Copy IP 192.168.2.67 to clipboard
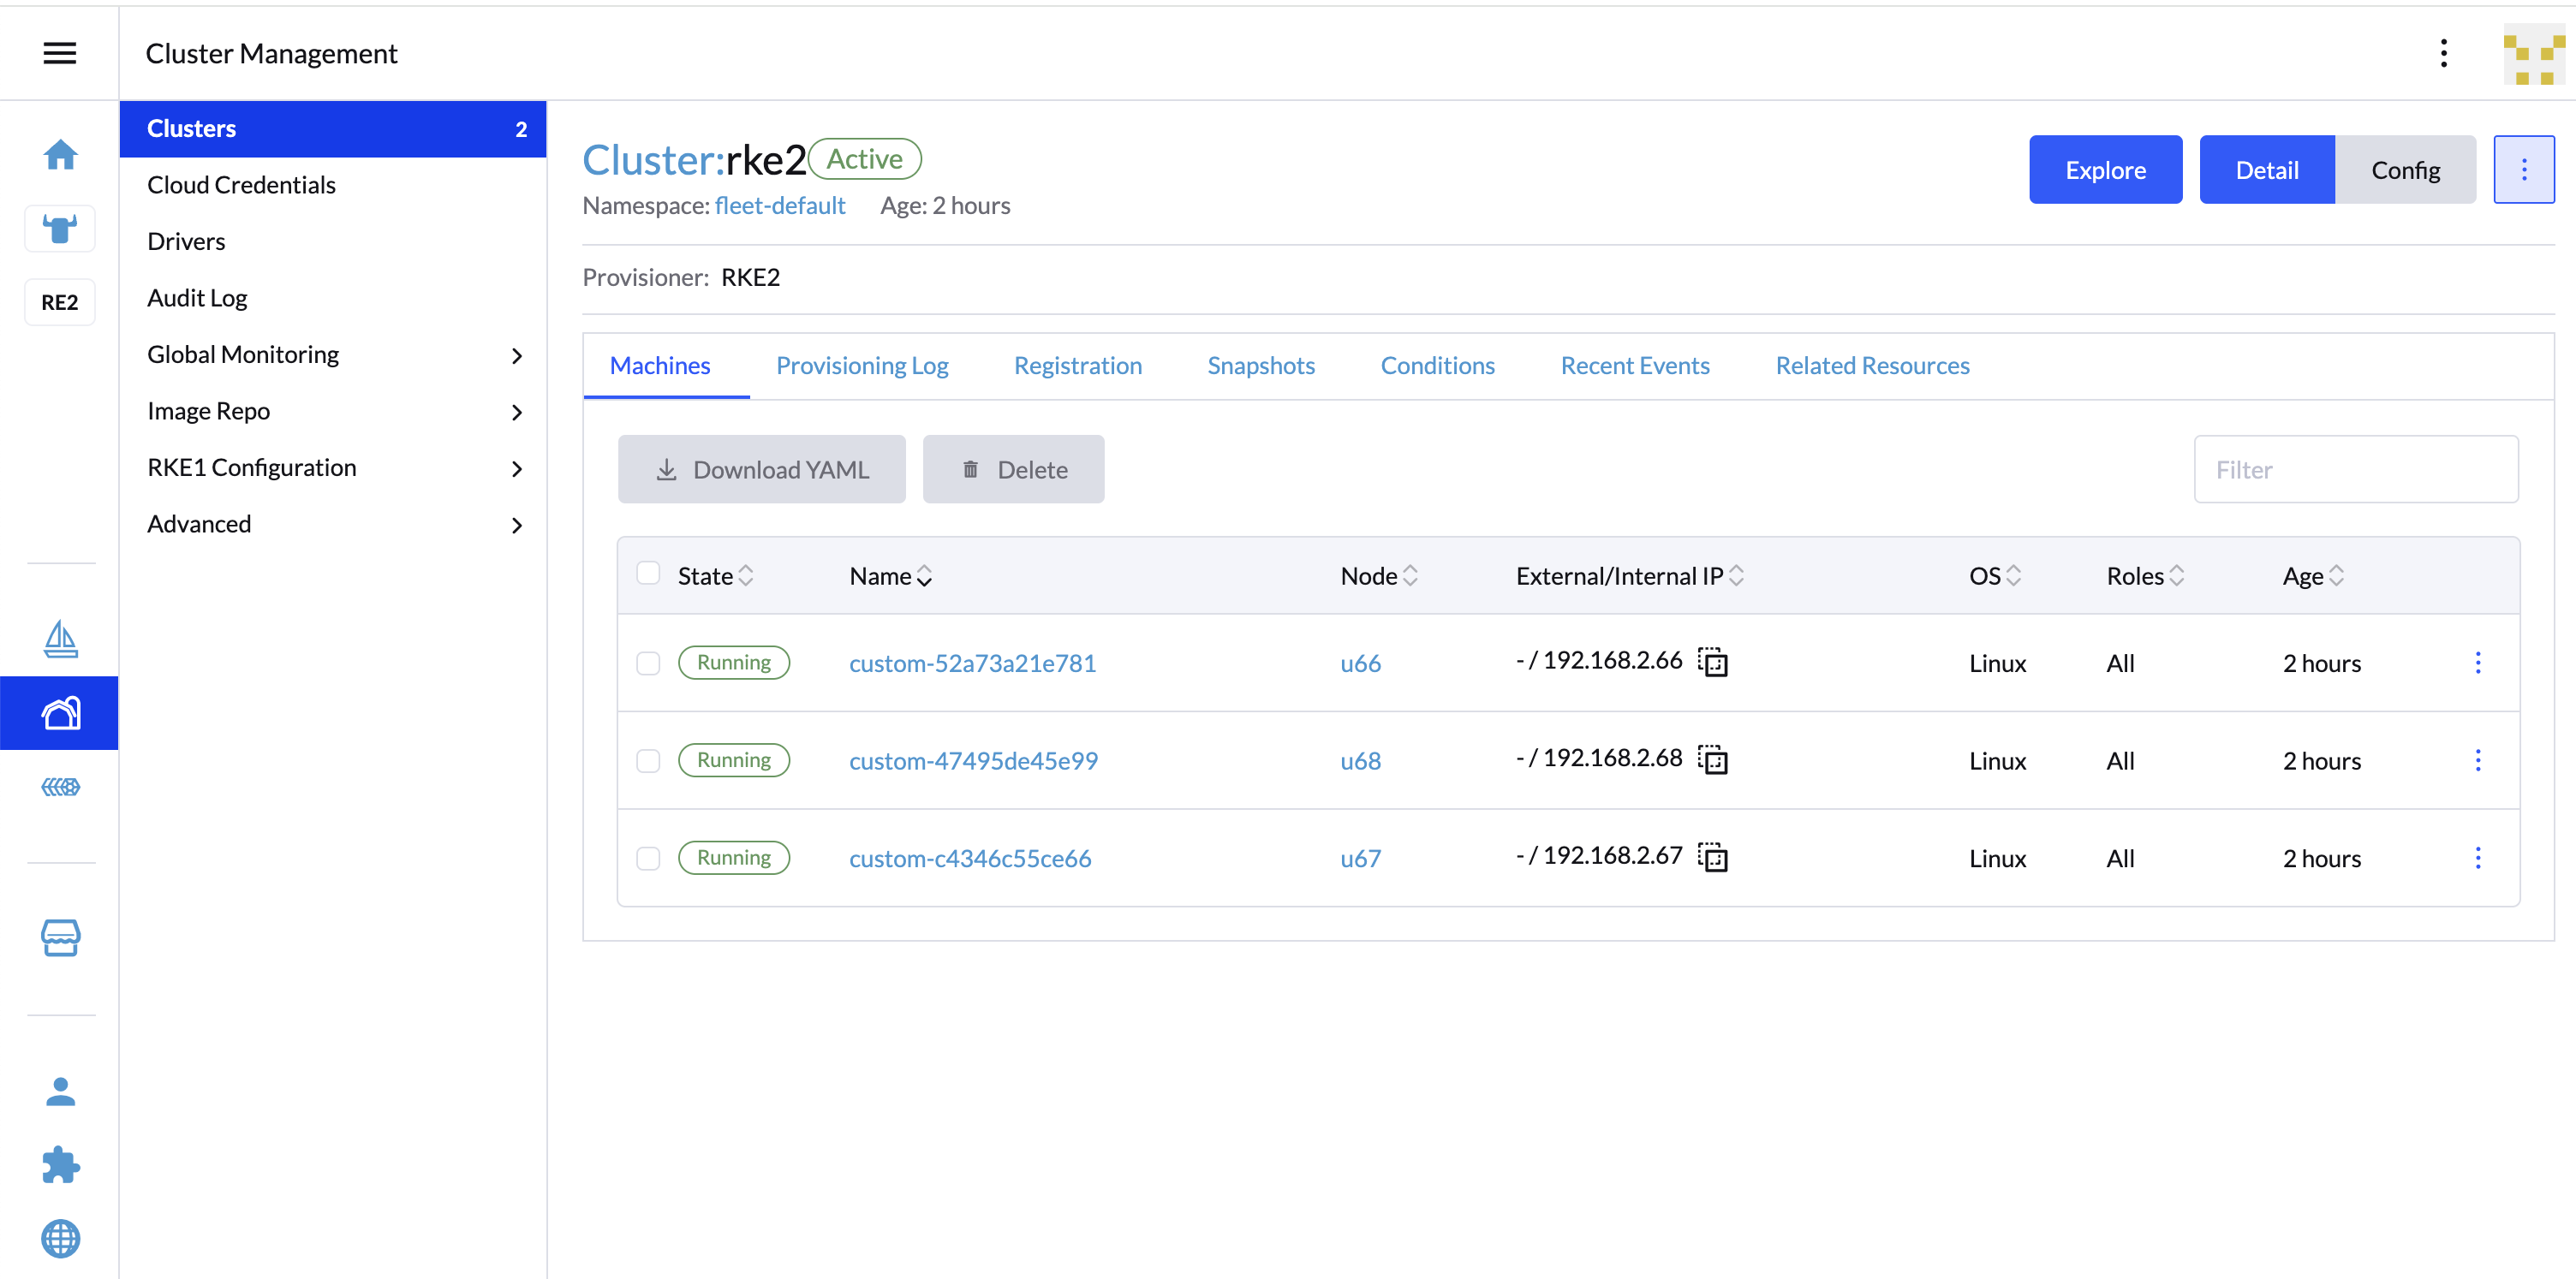2576x1279 pixels. tap(1712, 857)
